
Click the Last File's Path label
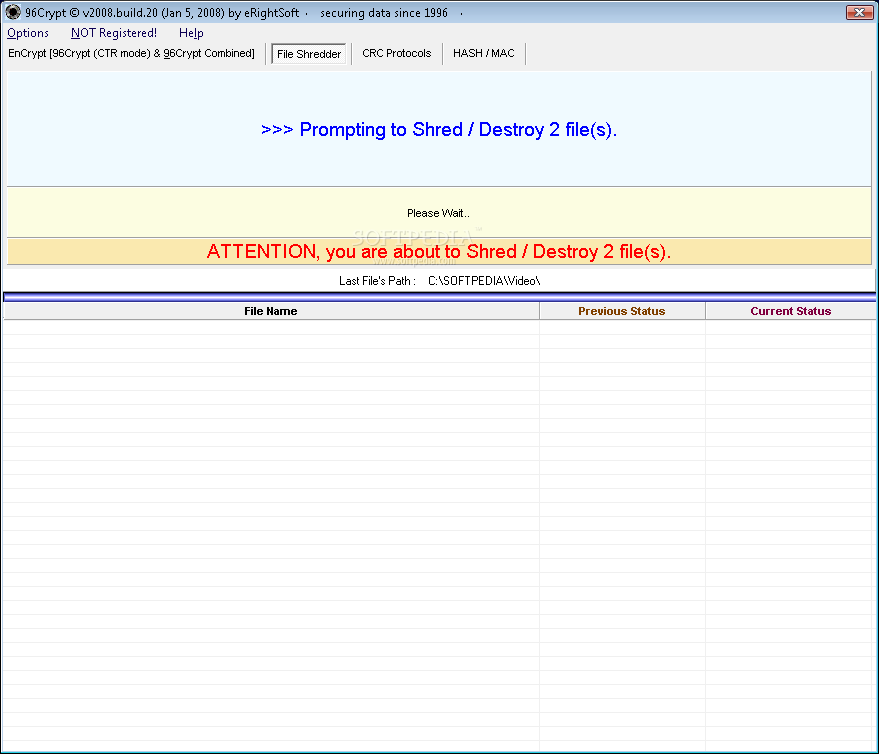377,281
